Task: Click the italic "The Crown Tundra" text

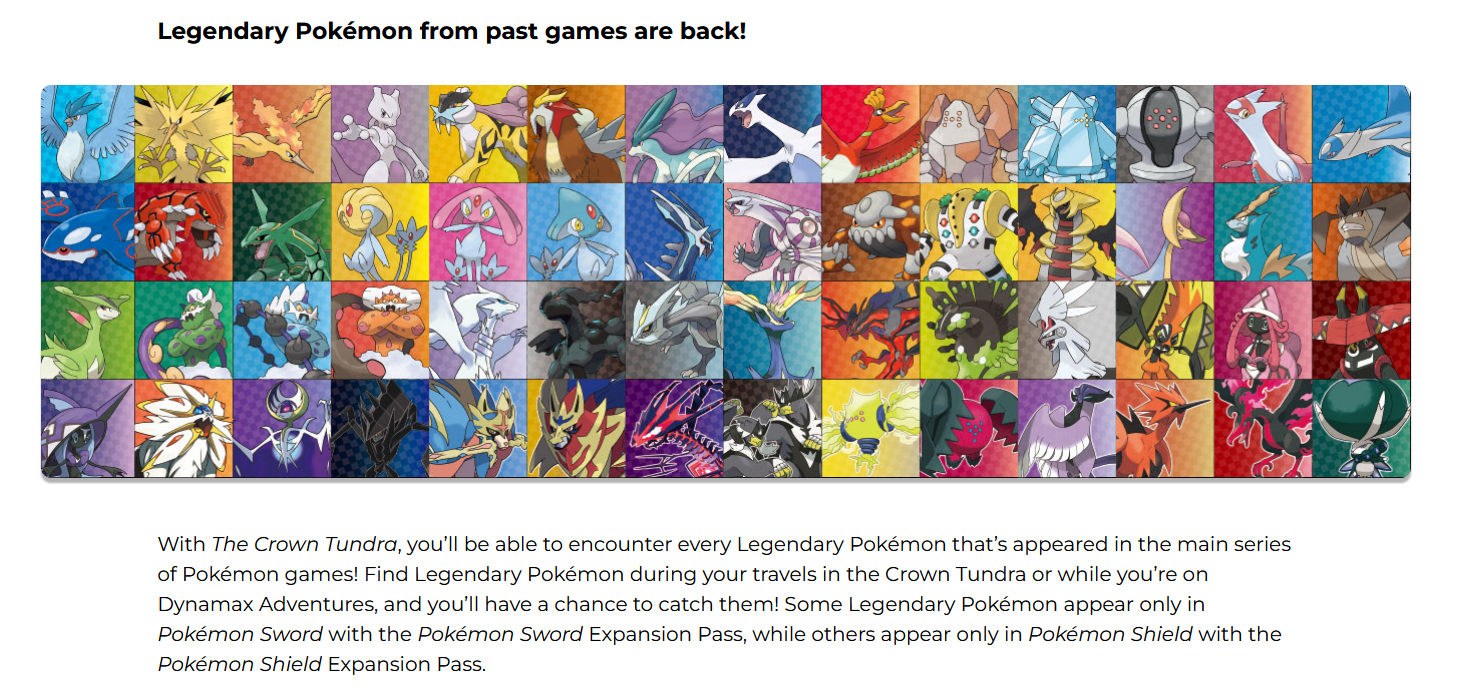Action: (304, 545)
